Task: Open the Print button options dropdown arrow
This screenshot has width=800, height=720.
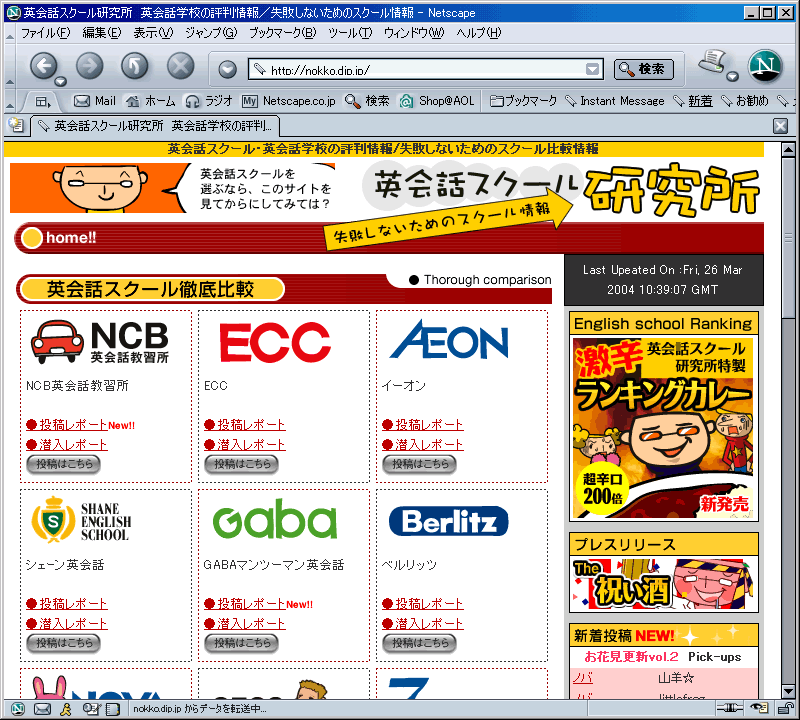Action: coord(733,77)
